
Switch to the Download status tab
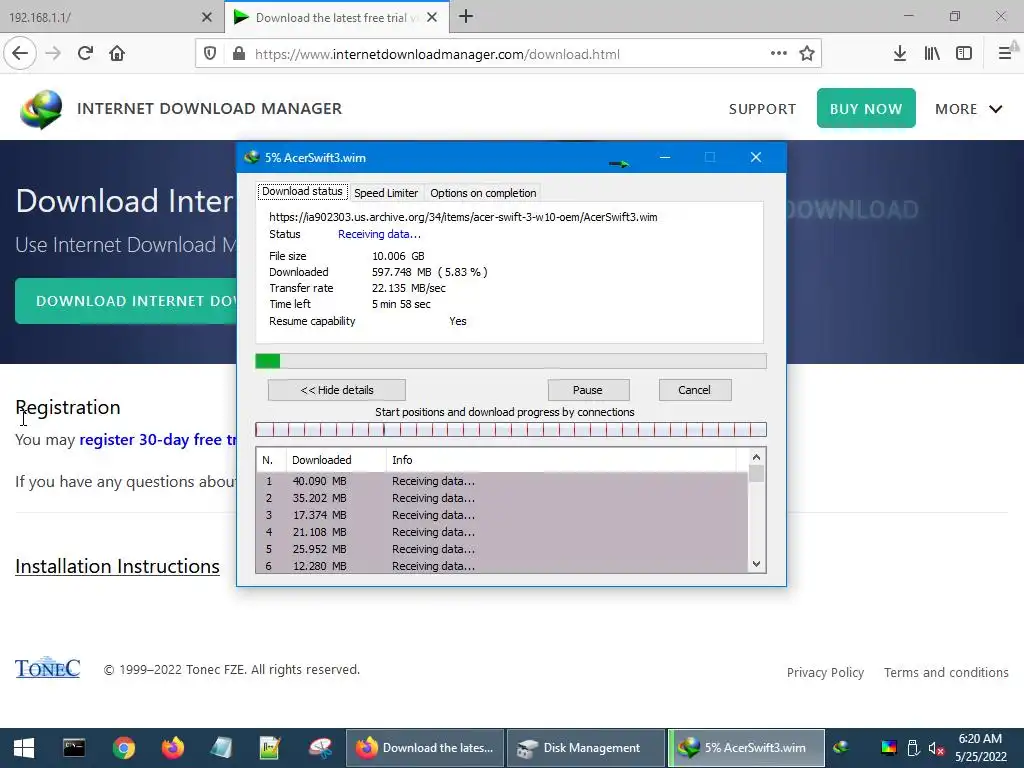click(x=302, y=191)
